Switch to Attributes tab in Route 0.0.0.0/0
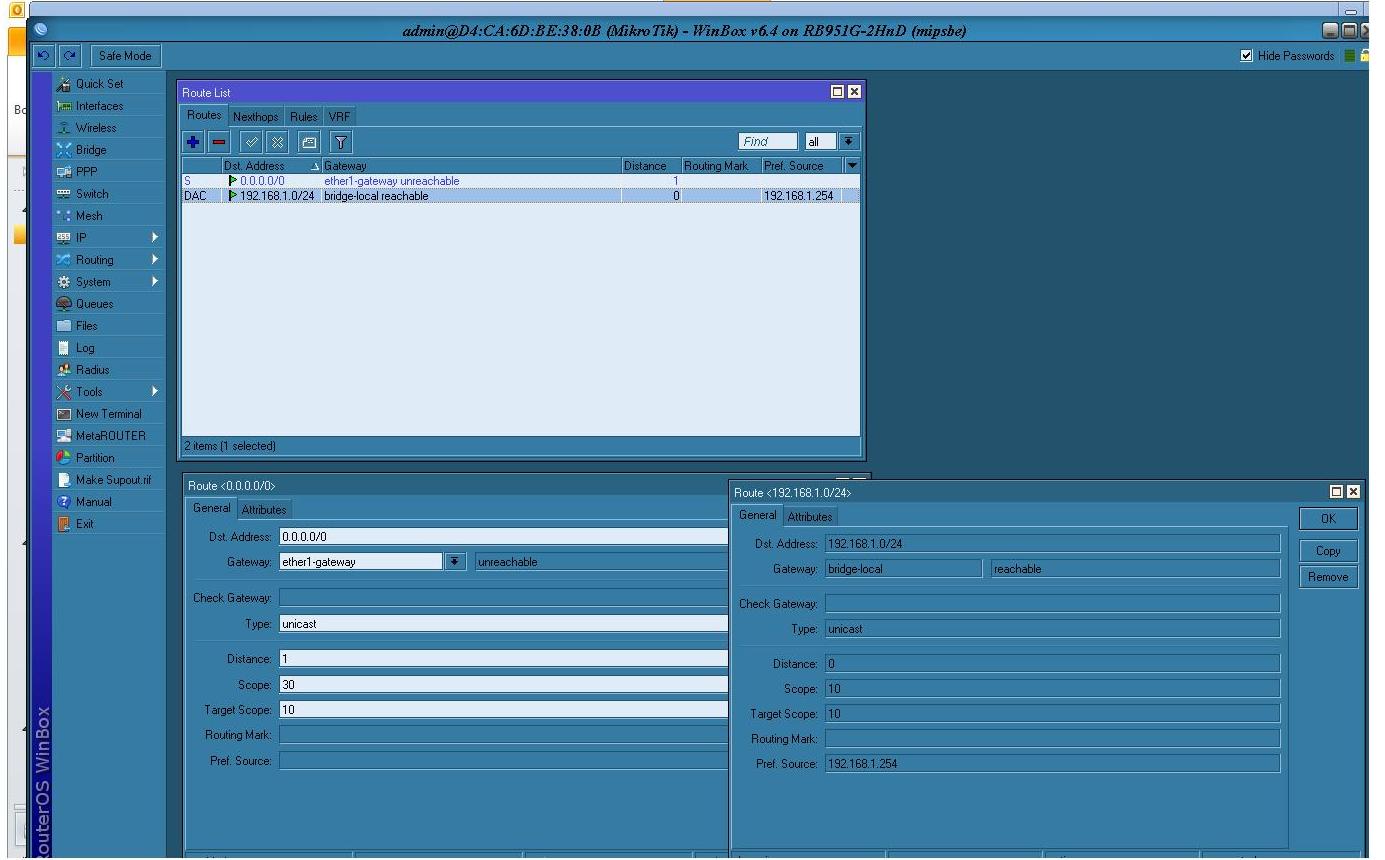 tap(264, 510)
